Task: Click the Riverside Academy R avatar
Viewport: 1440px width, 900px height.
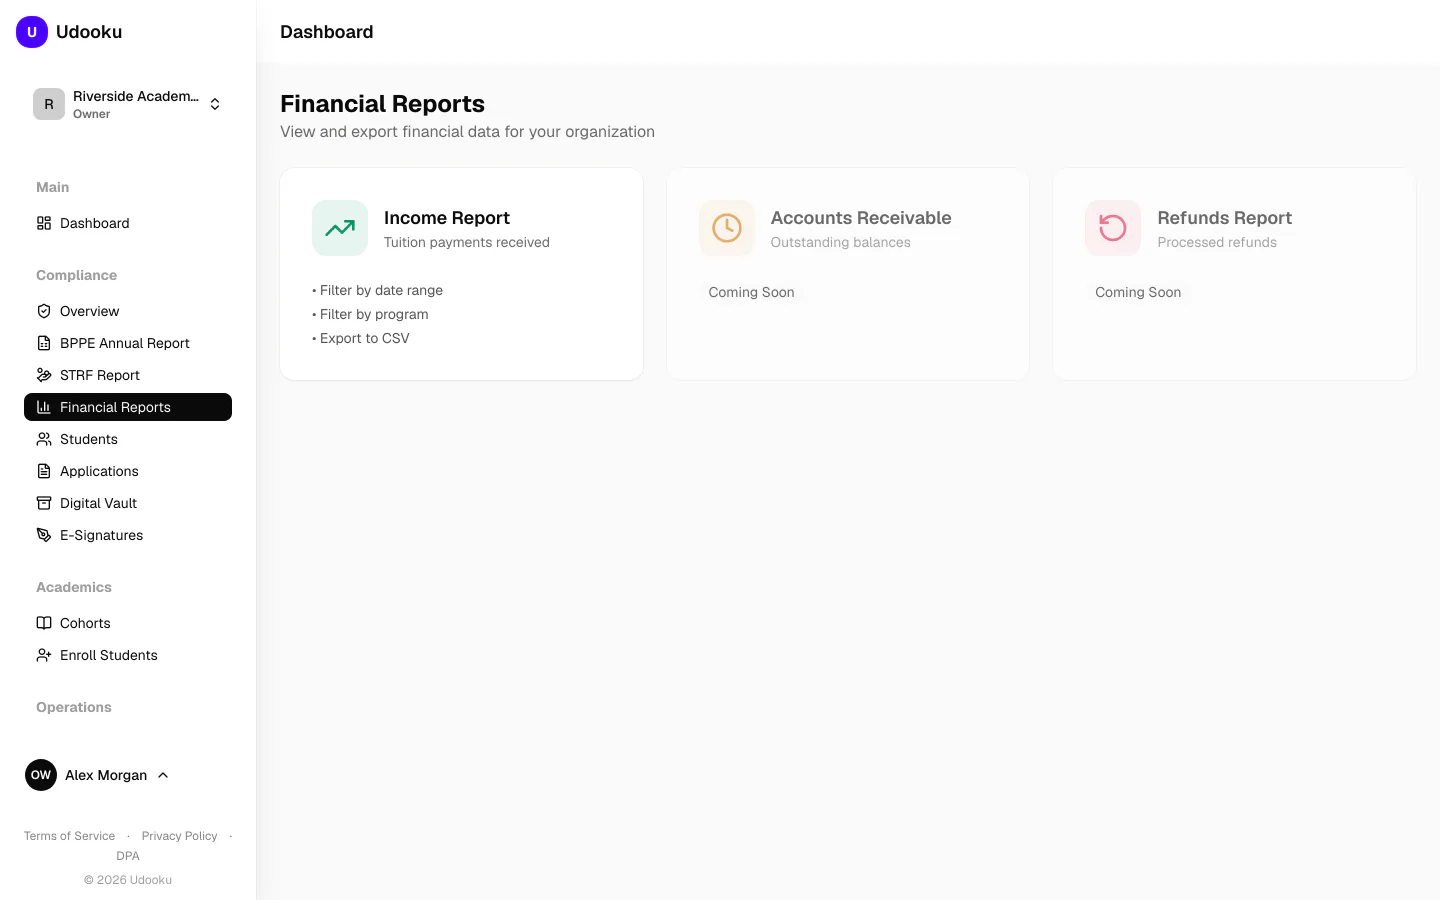Action: coord(49,104)
